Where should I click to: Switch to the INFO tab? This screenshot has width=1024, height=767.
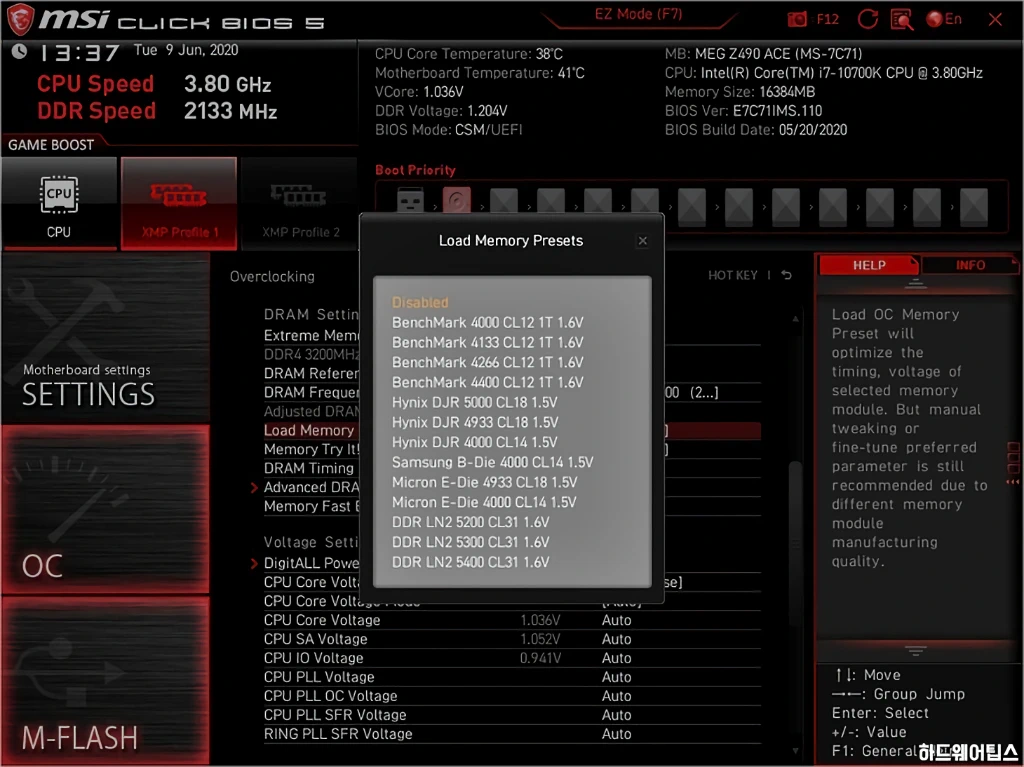tap(970, 265)
